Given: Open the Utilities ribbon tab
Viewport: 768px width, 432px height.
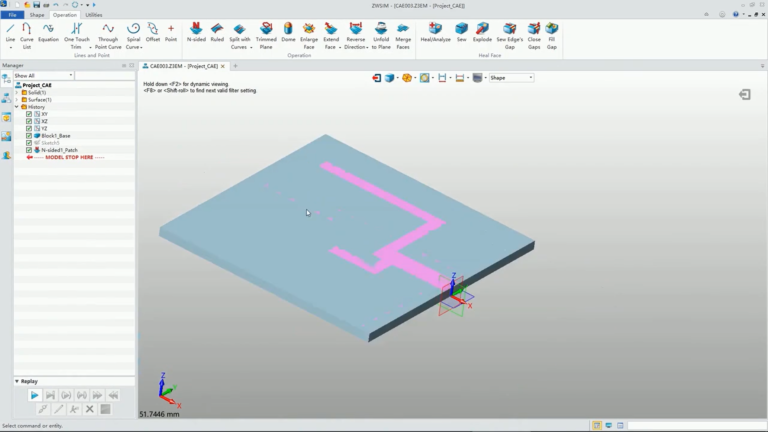Looking at the screenshot, I should click(x=94, y=15).
